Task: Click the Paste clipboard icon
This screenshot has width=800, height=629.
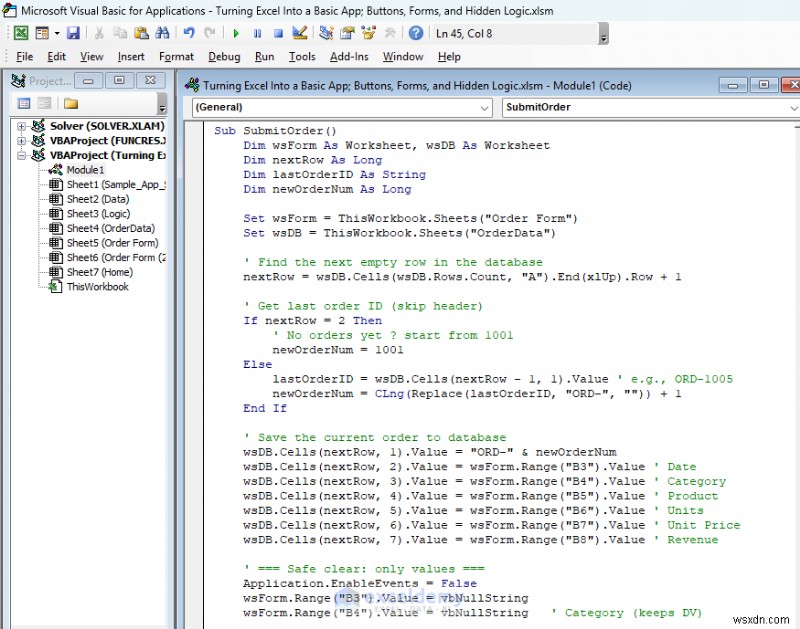Action: [x=141, y=33]
